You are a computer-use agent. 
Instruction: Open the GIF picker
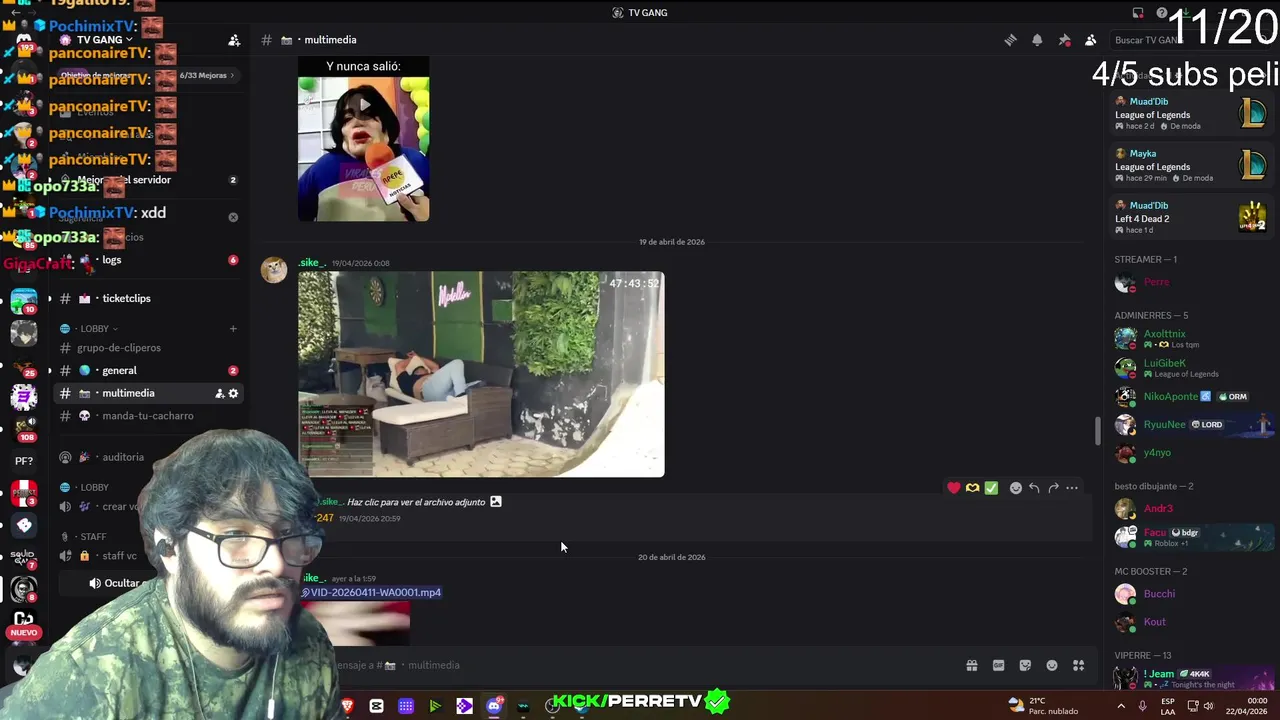point(998,665)
